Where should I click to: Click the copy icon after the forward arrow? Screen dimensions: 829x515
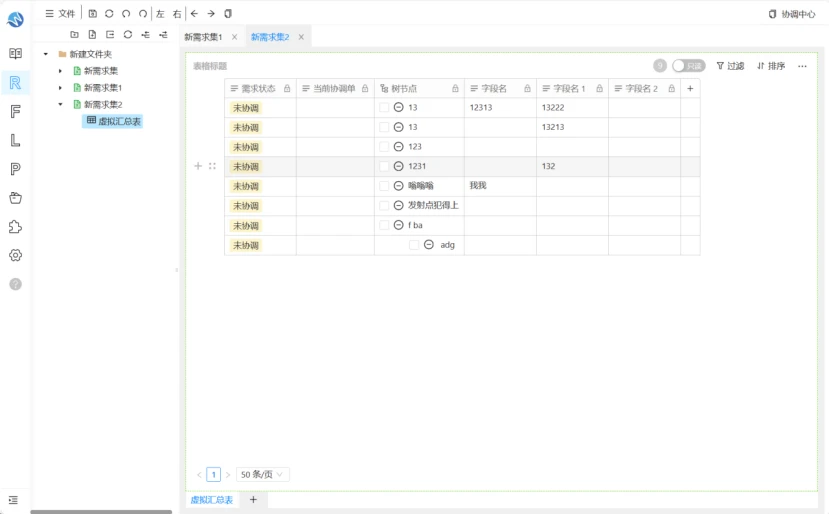228,14
